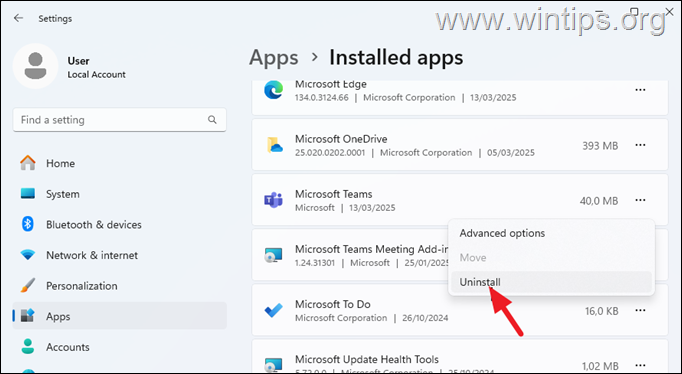Select Apps in the sidebar

click(x=120, y=316)
